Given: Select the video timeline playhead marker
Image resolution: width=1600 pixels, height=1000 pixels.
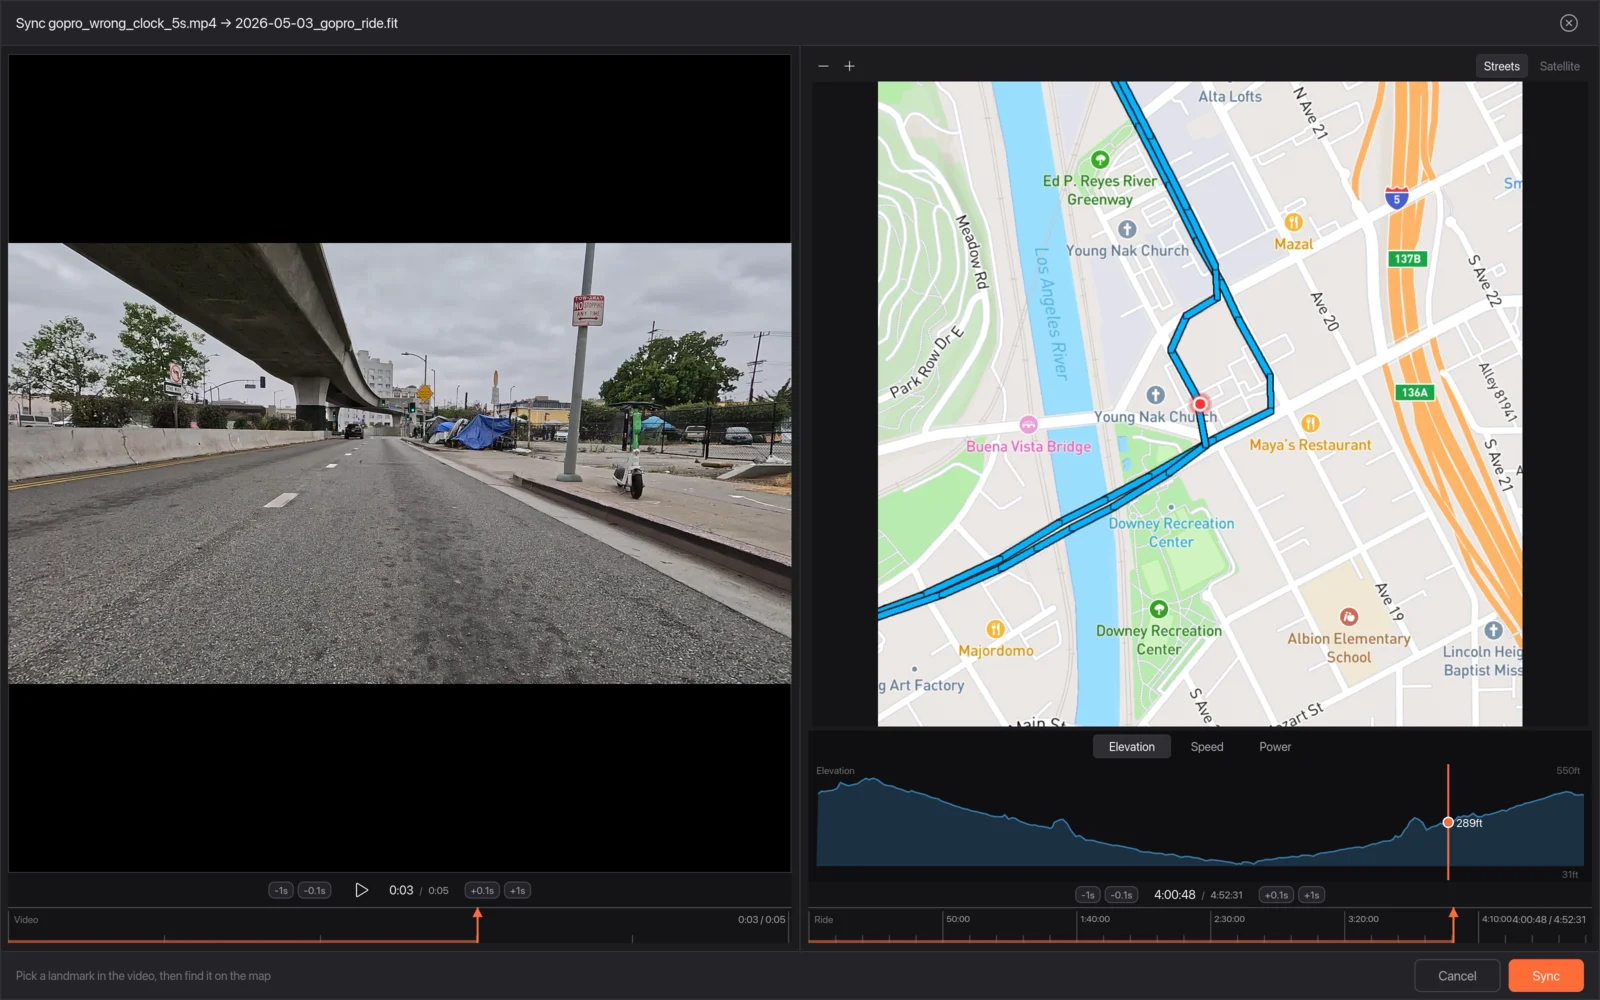Looking at the screenshot, I should (478, 914).
